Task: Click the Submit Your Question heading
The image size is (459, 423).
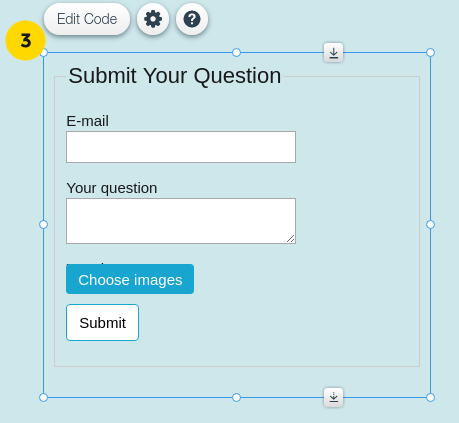Action: tap(175, 76)
